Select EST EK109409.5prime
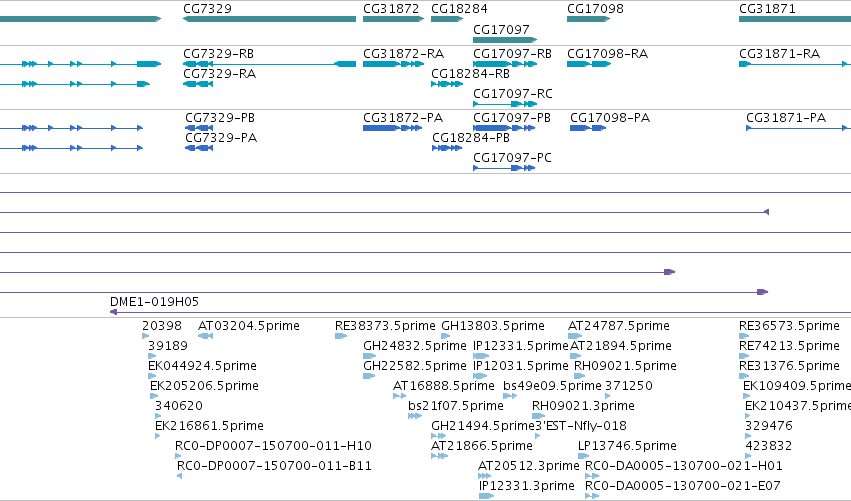 (x=747, y=396)
